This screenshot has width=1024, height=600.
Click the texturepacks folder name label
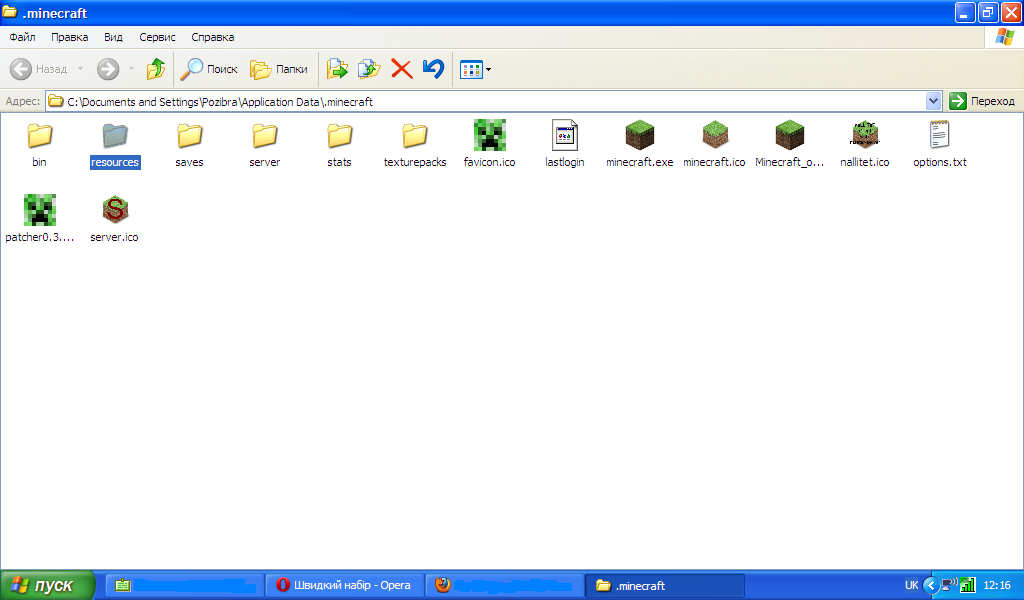[x=415, y=162]
